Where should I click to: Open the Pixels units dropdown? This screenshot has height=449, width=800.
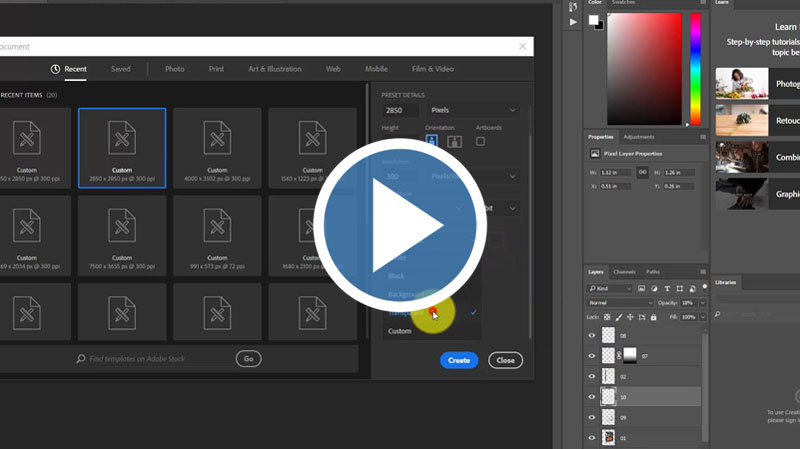472,110
